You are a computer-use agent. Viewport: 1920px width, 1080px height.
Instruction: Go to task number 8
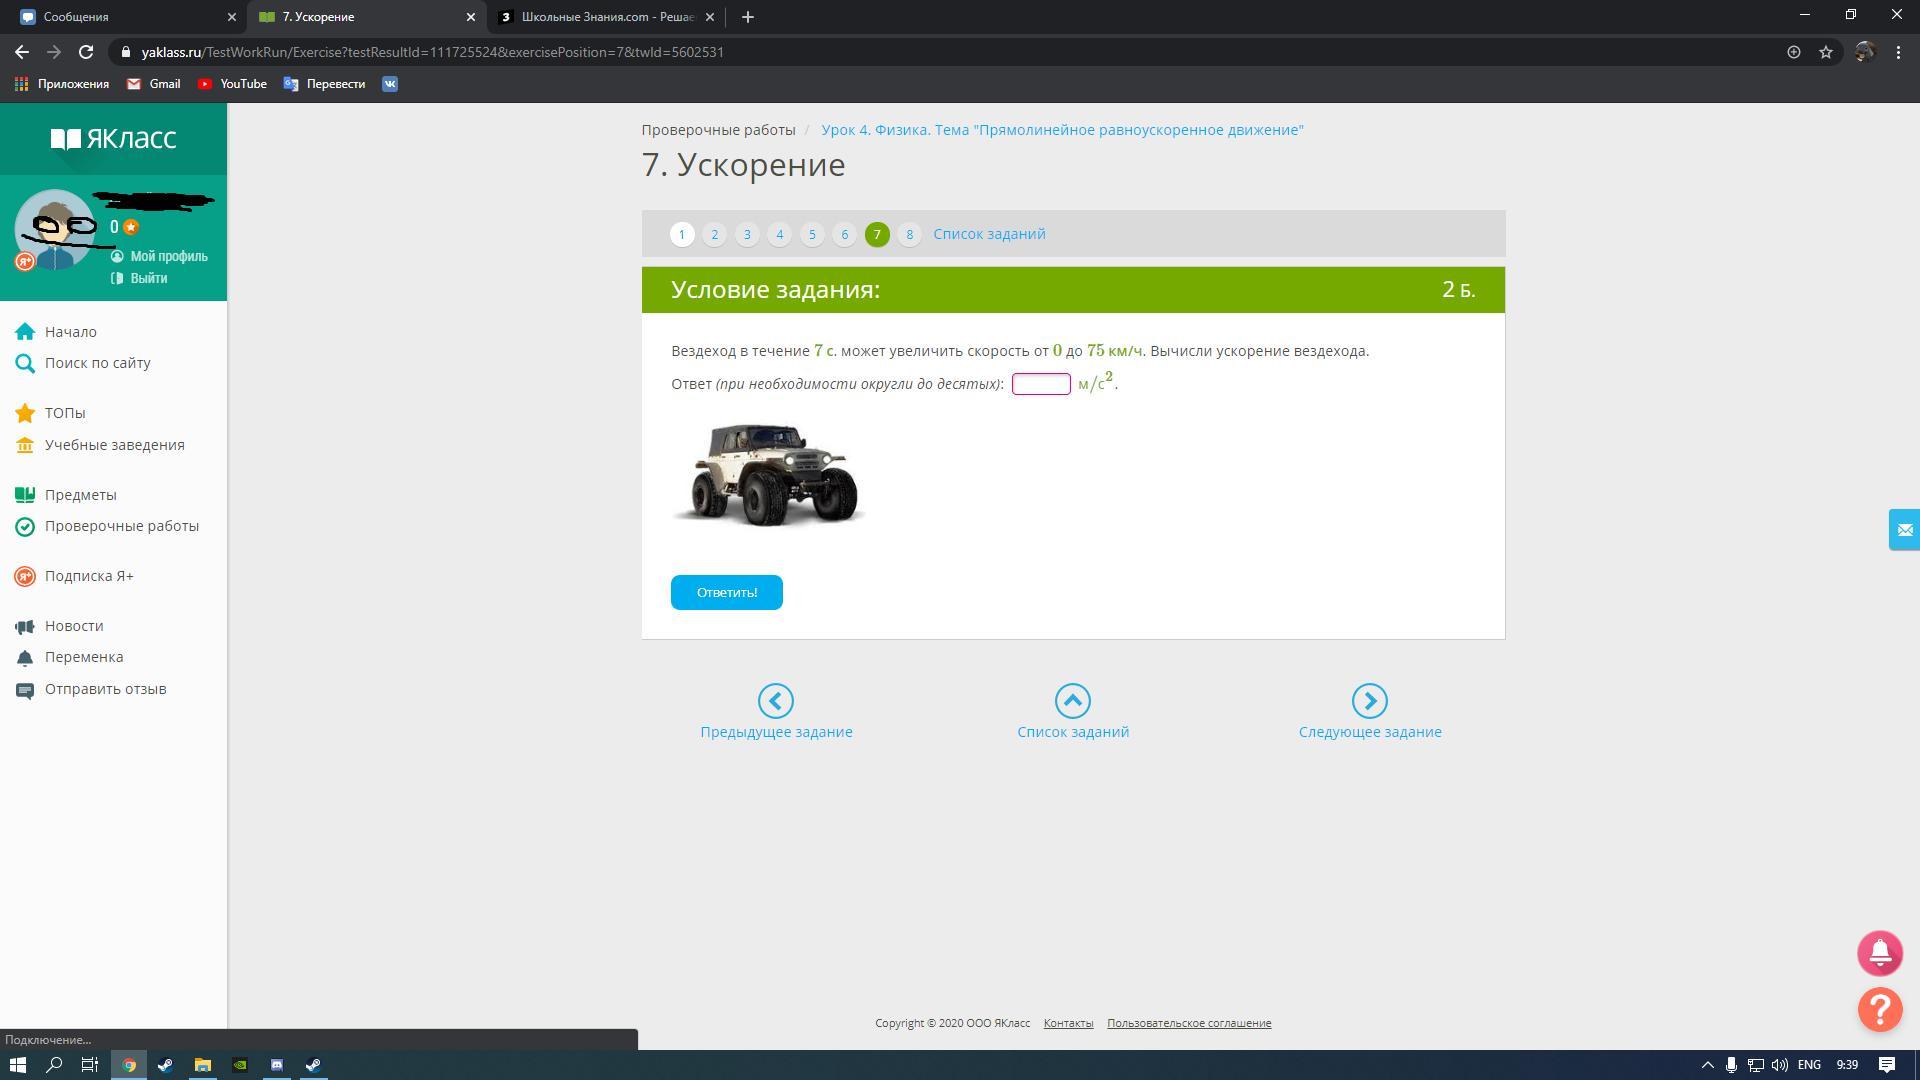click(909, 234)
